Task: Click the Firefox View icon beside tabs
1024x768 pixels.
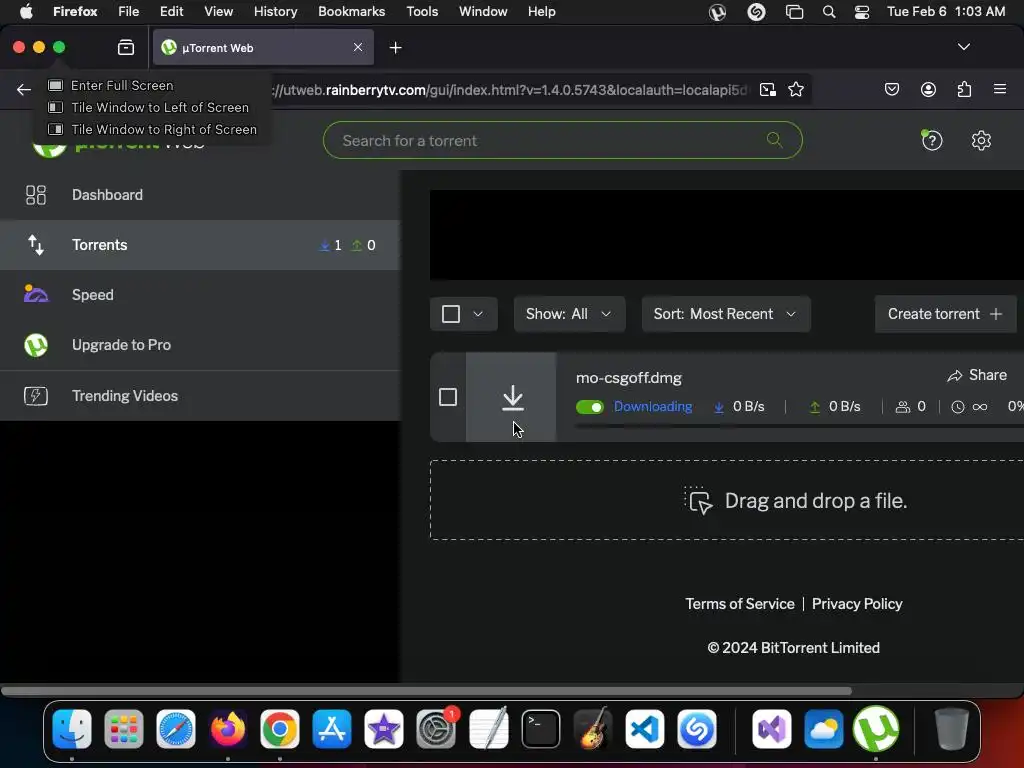Action: (125, 47)
